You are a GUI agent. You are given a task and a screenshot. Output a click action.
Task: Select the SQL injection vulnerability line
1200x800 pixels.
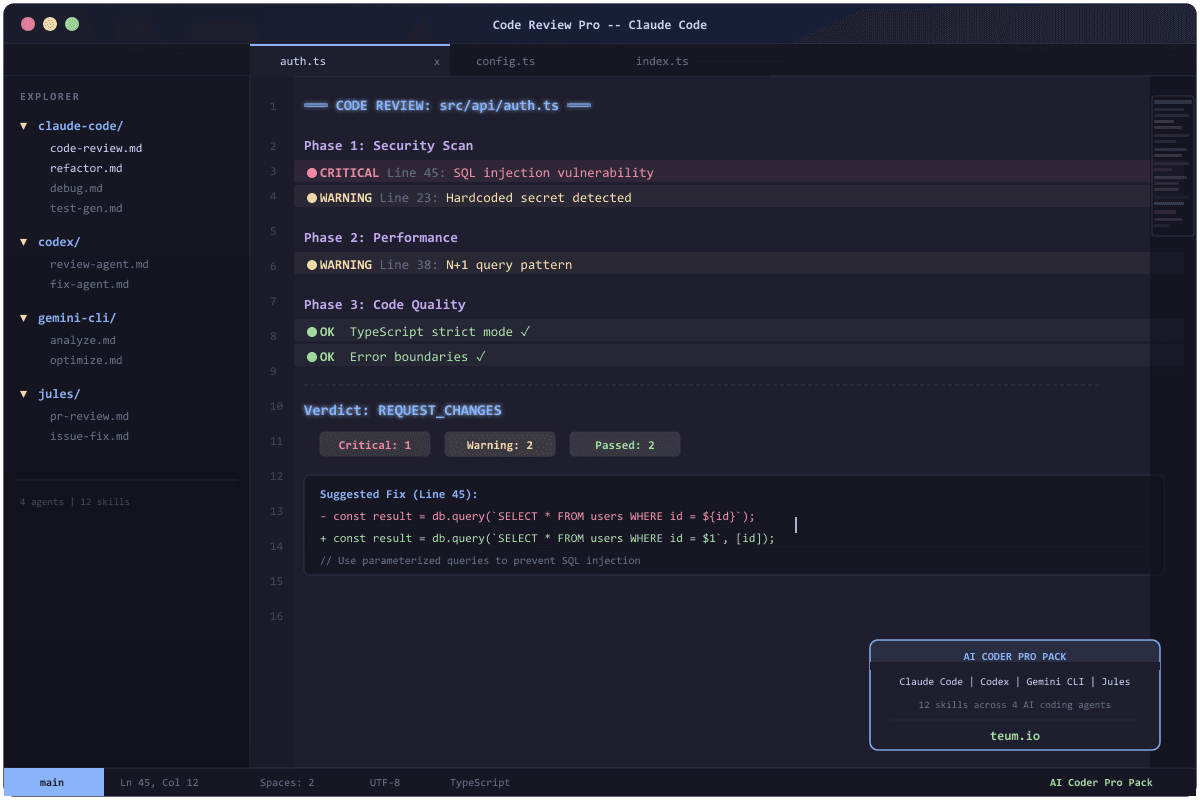tap(722, 172)
